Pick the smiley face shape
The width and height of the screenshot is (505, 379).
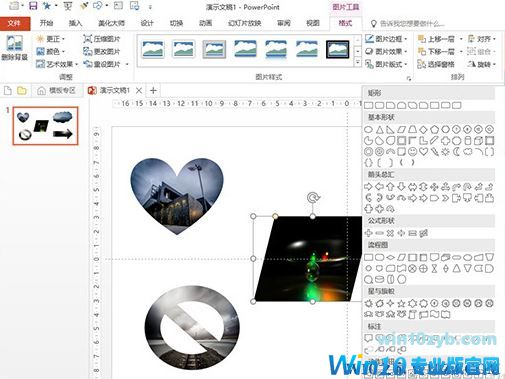(412, 152)
